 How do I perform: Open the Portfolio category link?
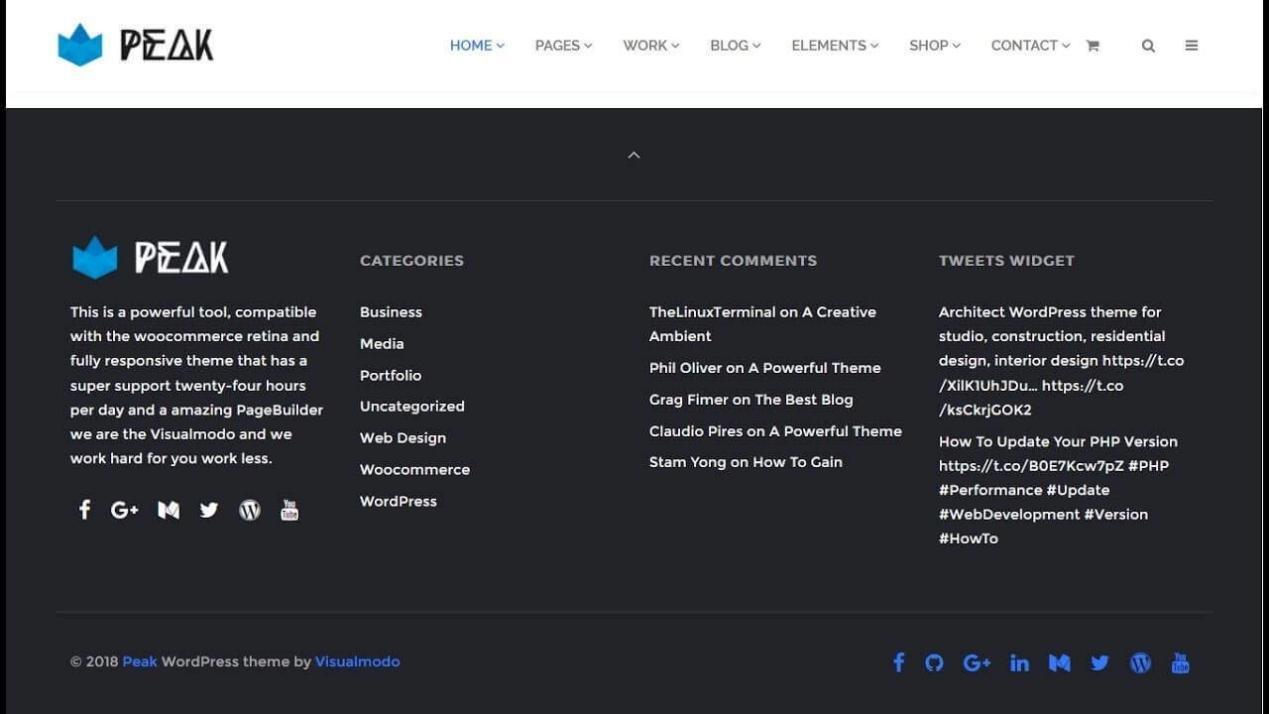click(390, 376)
